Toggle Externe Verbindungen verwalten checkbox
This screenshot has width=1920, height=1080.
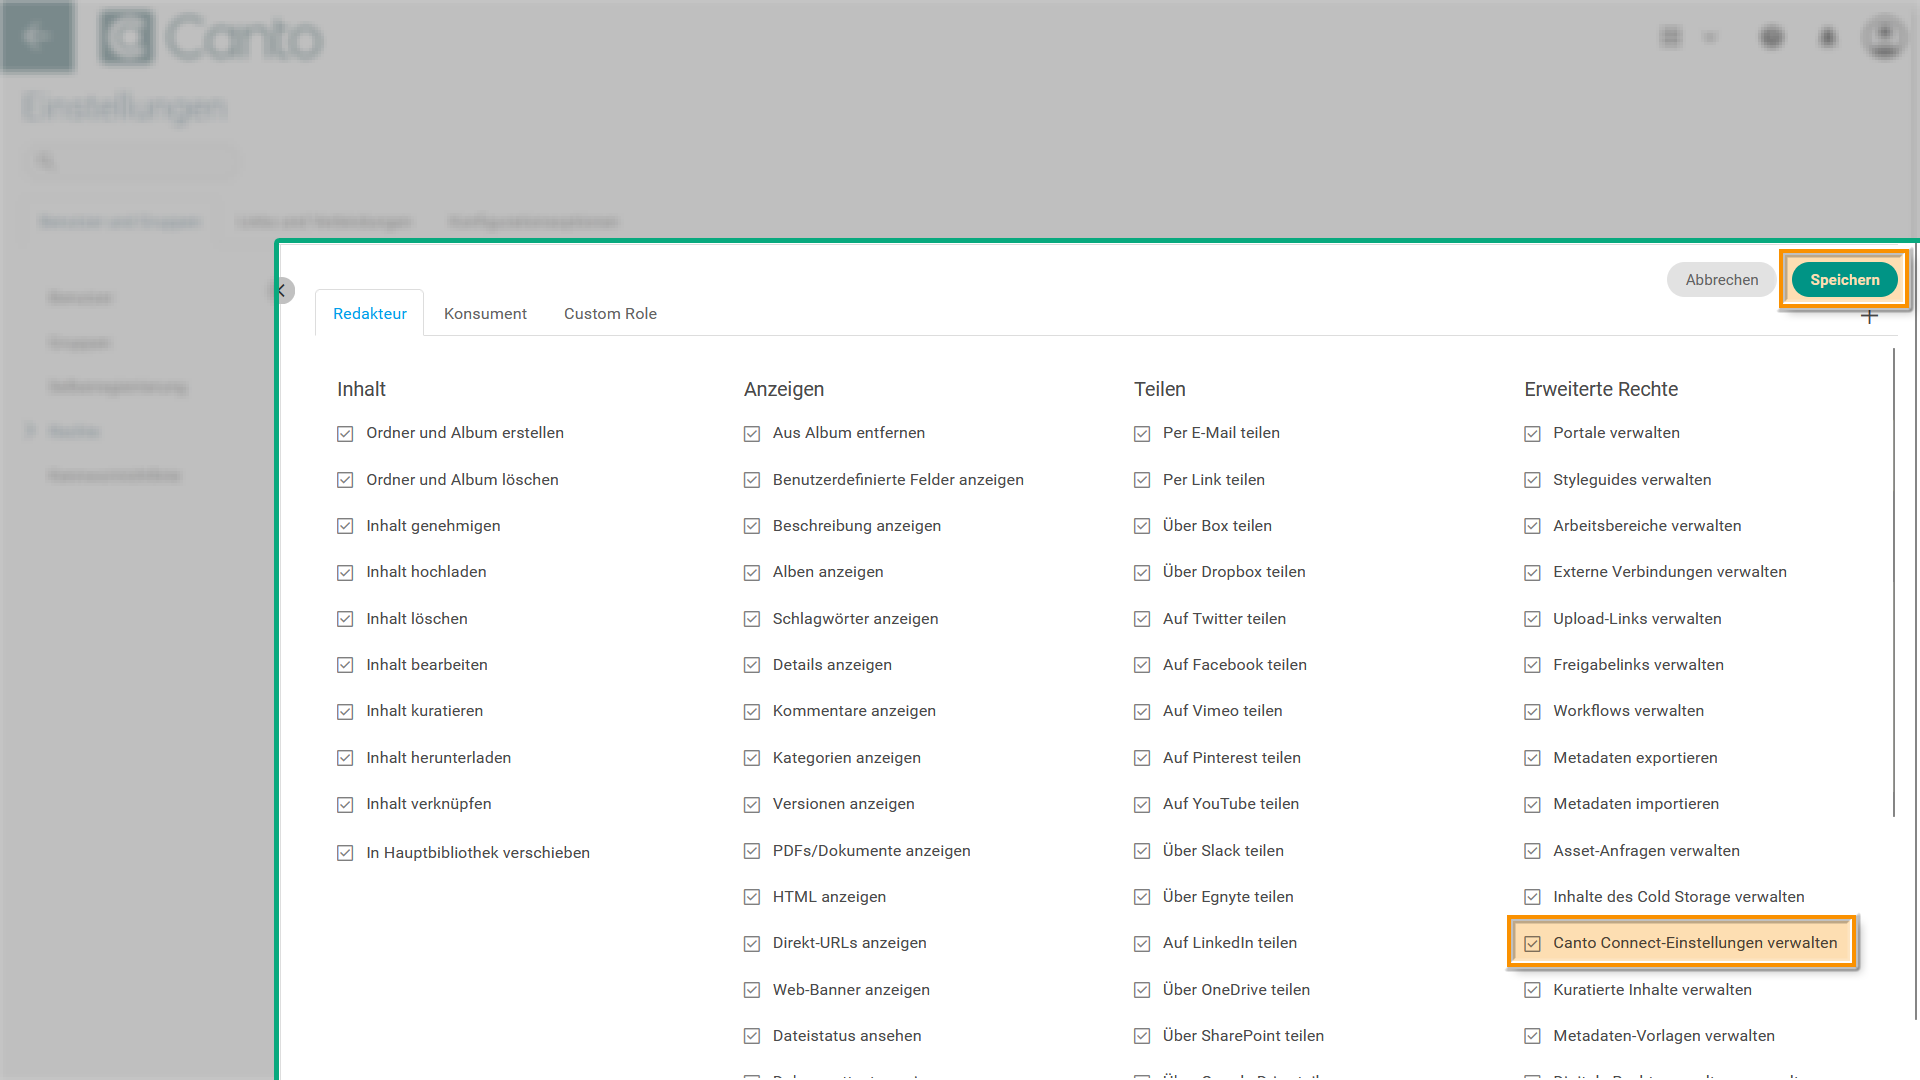click(1532, 573)
